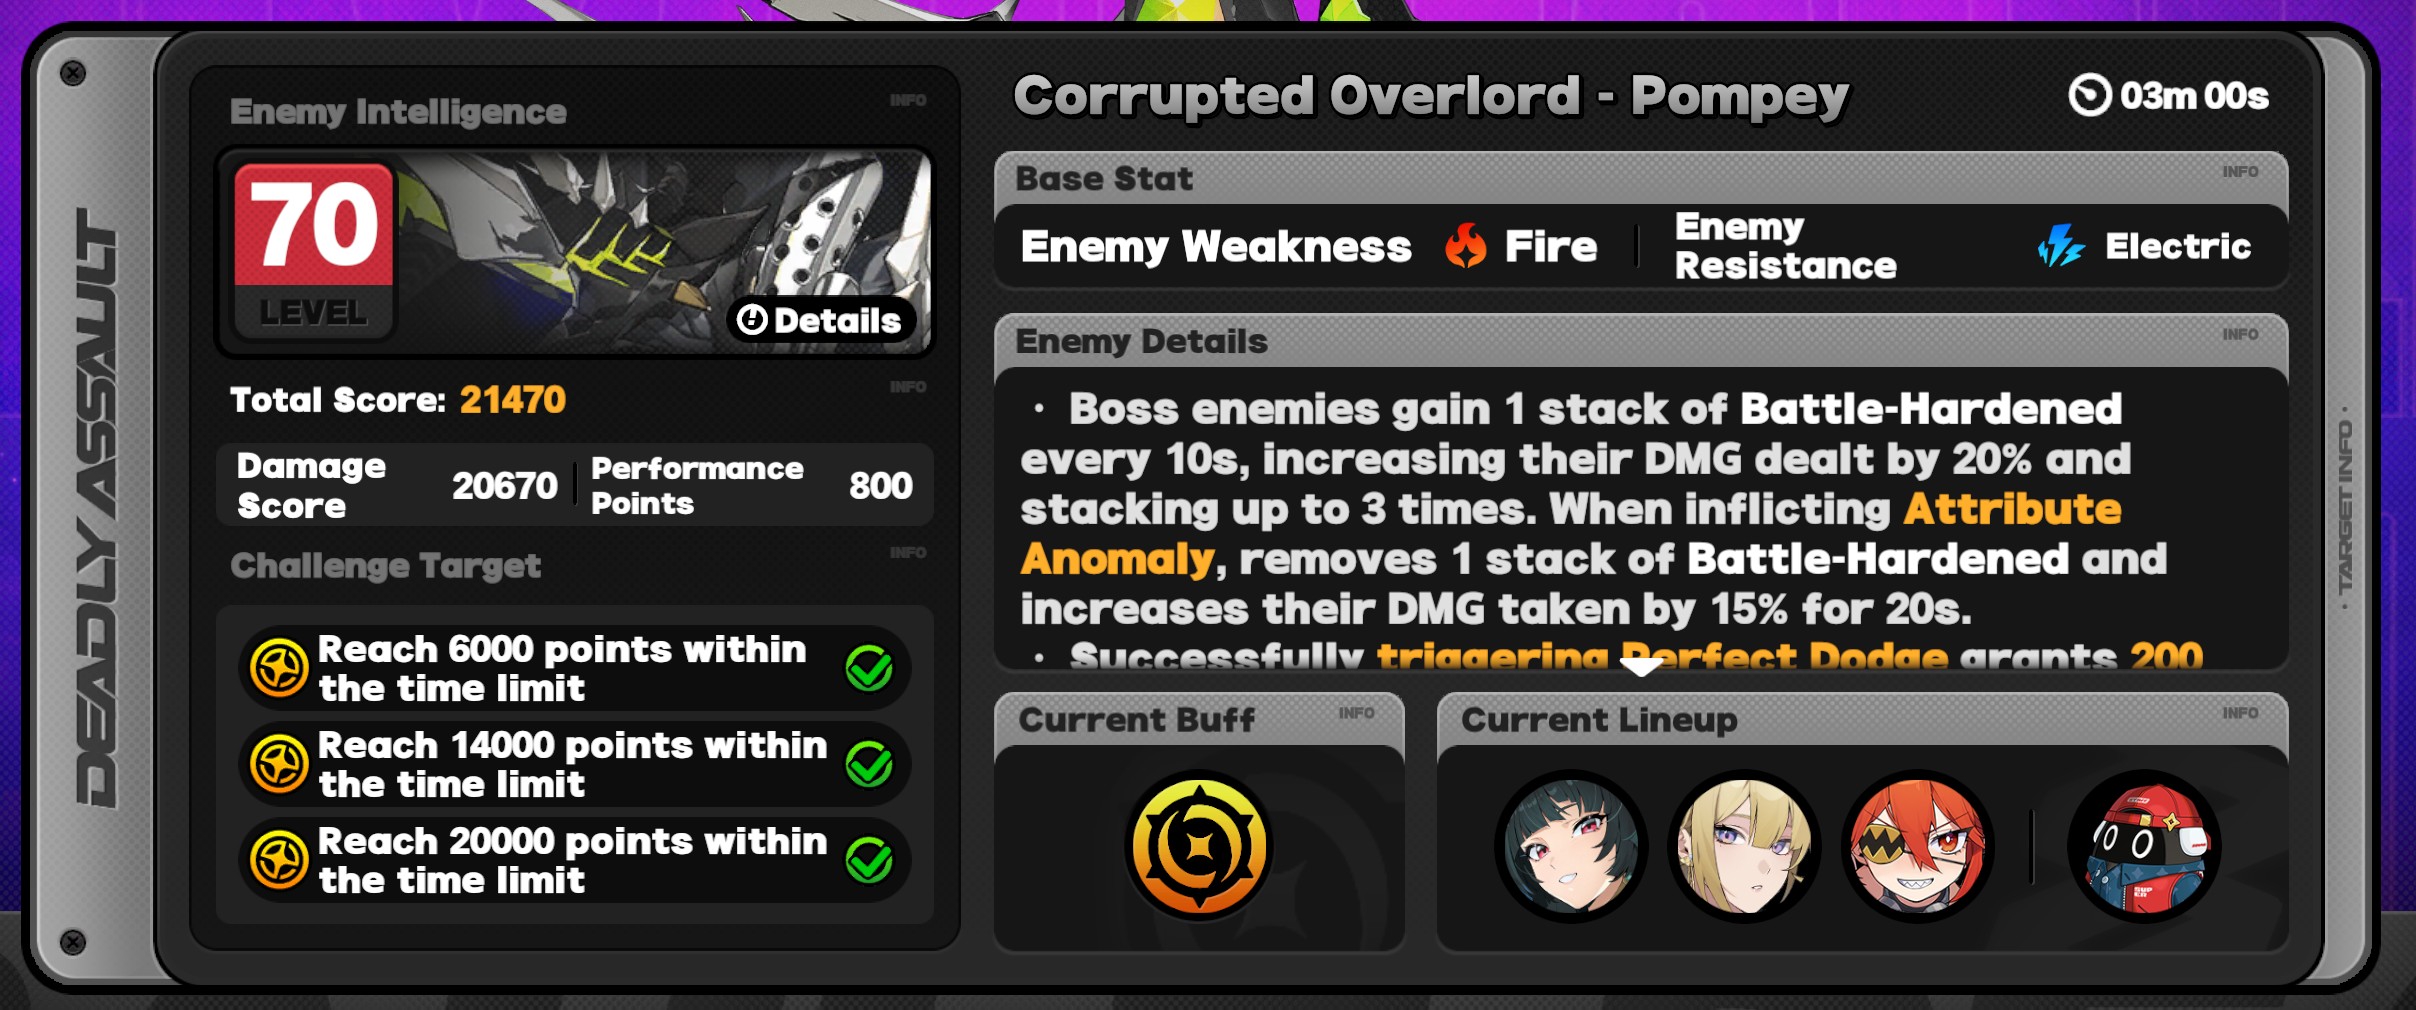The width and height of the screenshot is (2416, 1010).
Task: Select the red-haired agent with eyepatch
Action: 1918,846
